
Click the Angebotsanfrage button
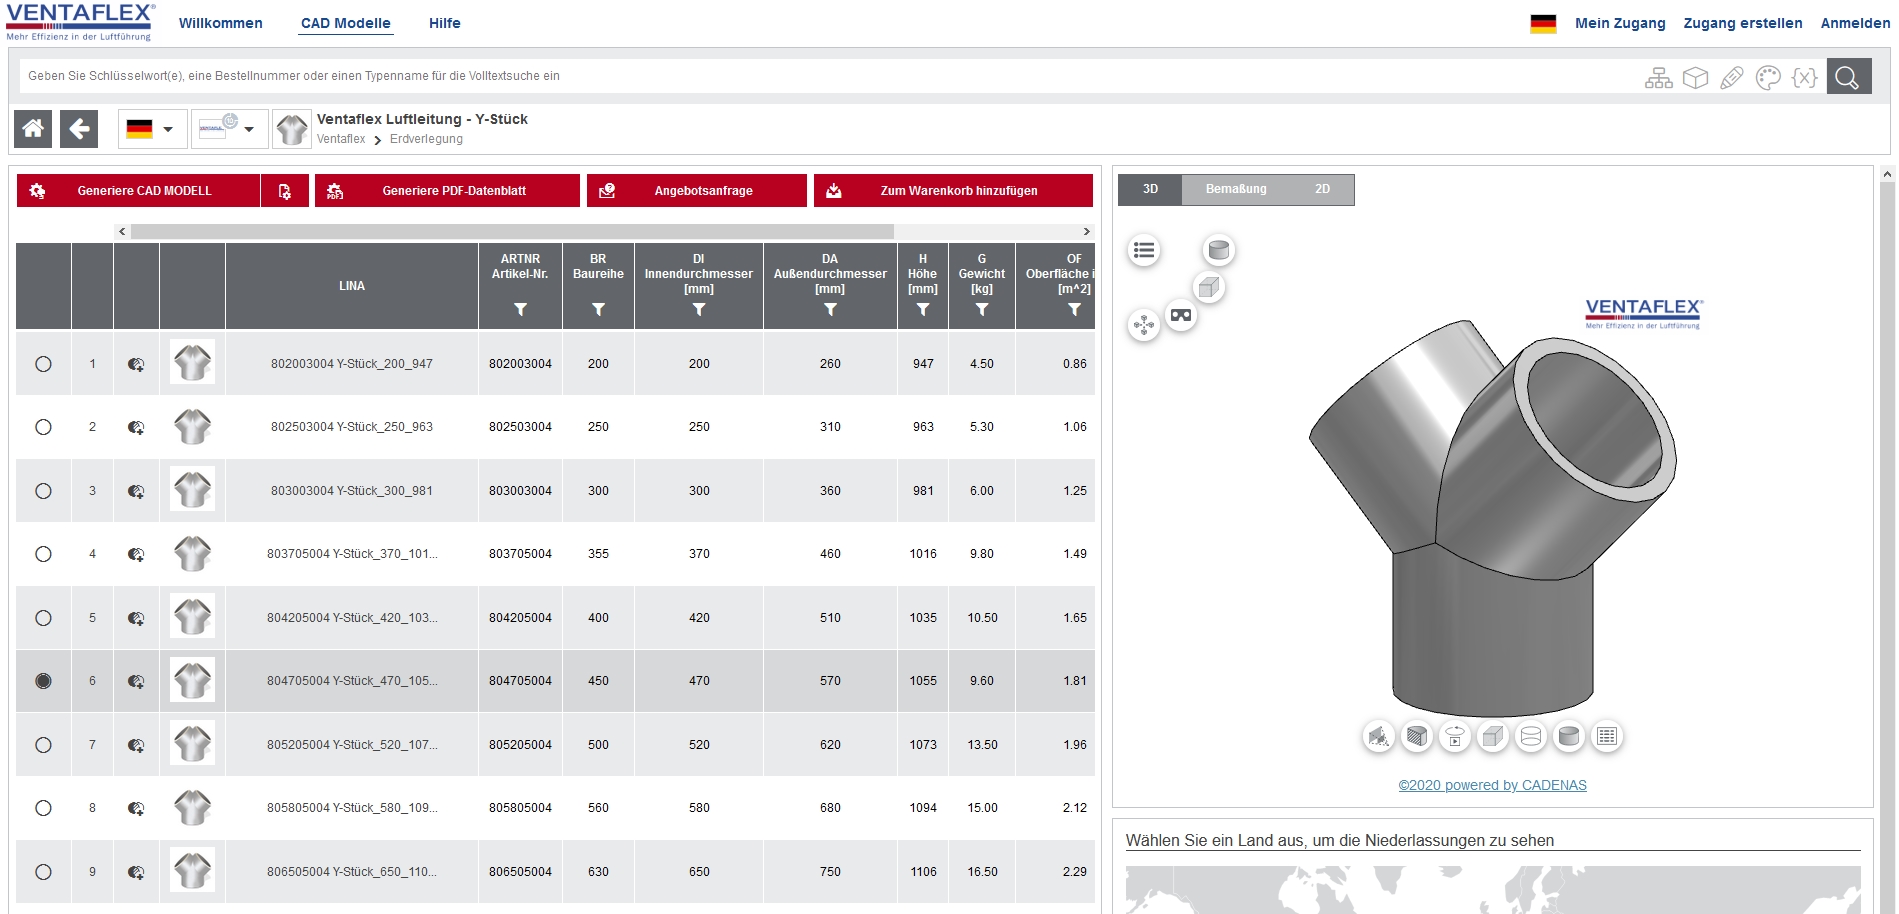pyautogui.click(x=697, y=191)
